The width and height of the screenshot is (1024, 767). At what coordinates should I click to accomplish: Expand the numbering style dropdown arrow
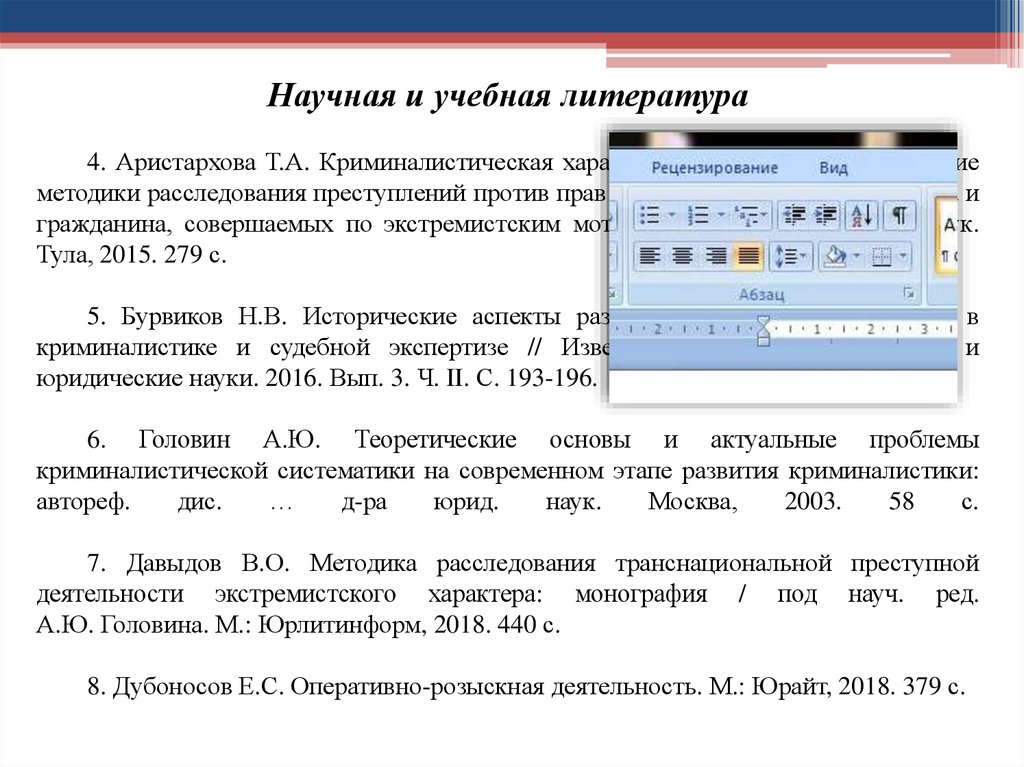[x=721, y=215]
